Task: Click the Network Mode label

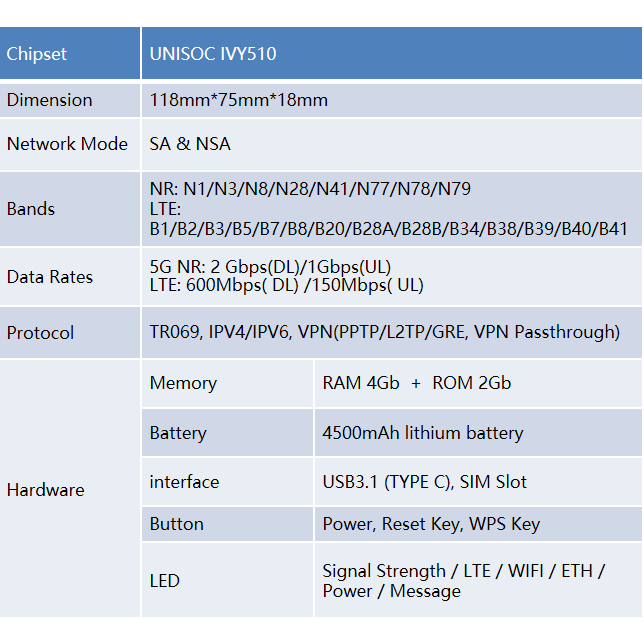Action: (x=67, y=144)
